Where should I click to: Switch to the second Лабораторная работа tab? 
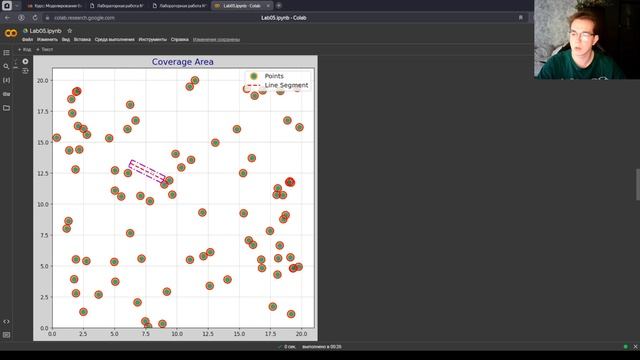[x=179, y=6]
